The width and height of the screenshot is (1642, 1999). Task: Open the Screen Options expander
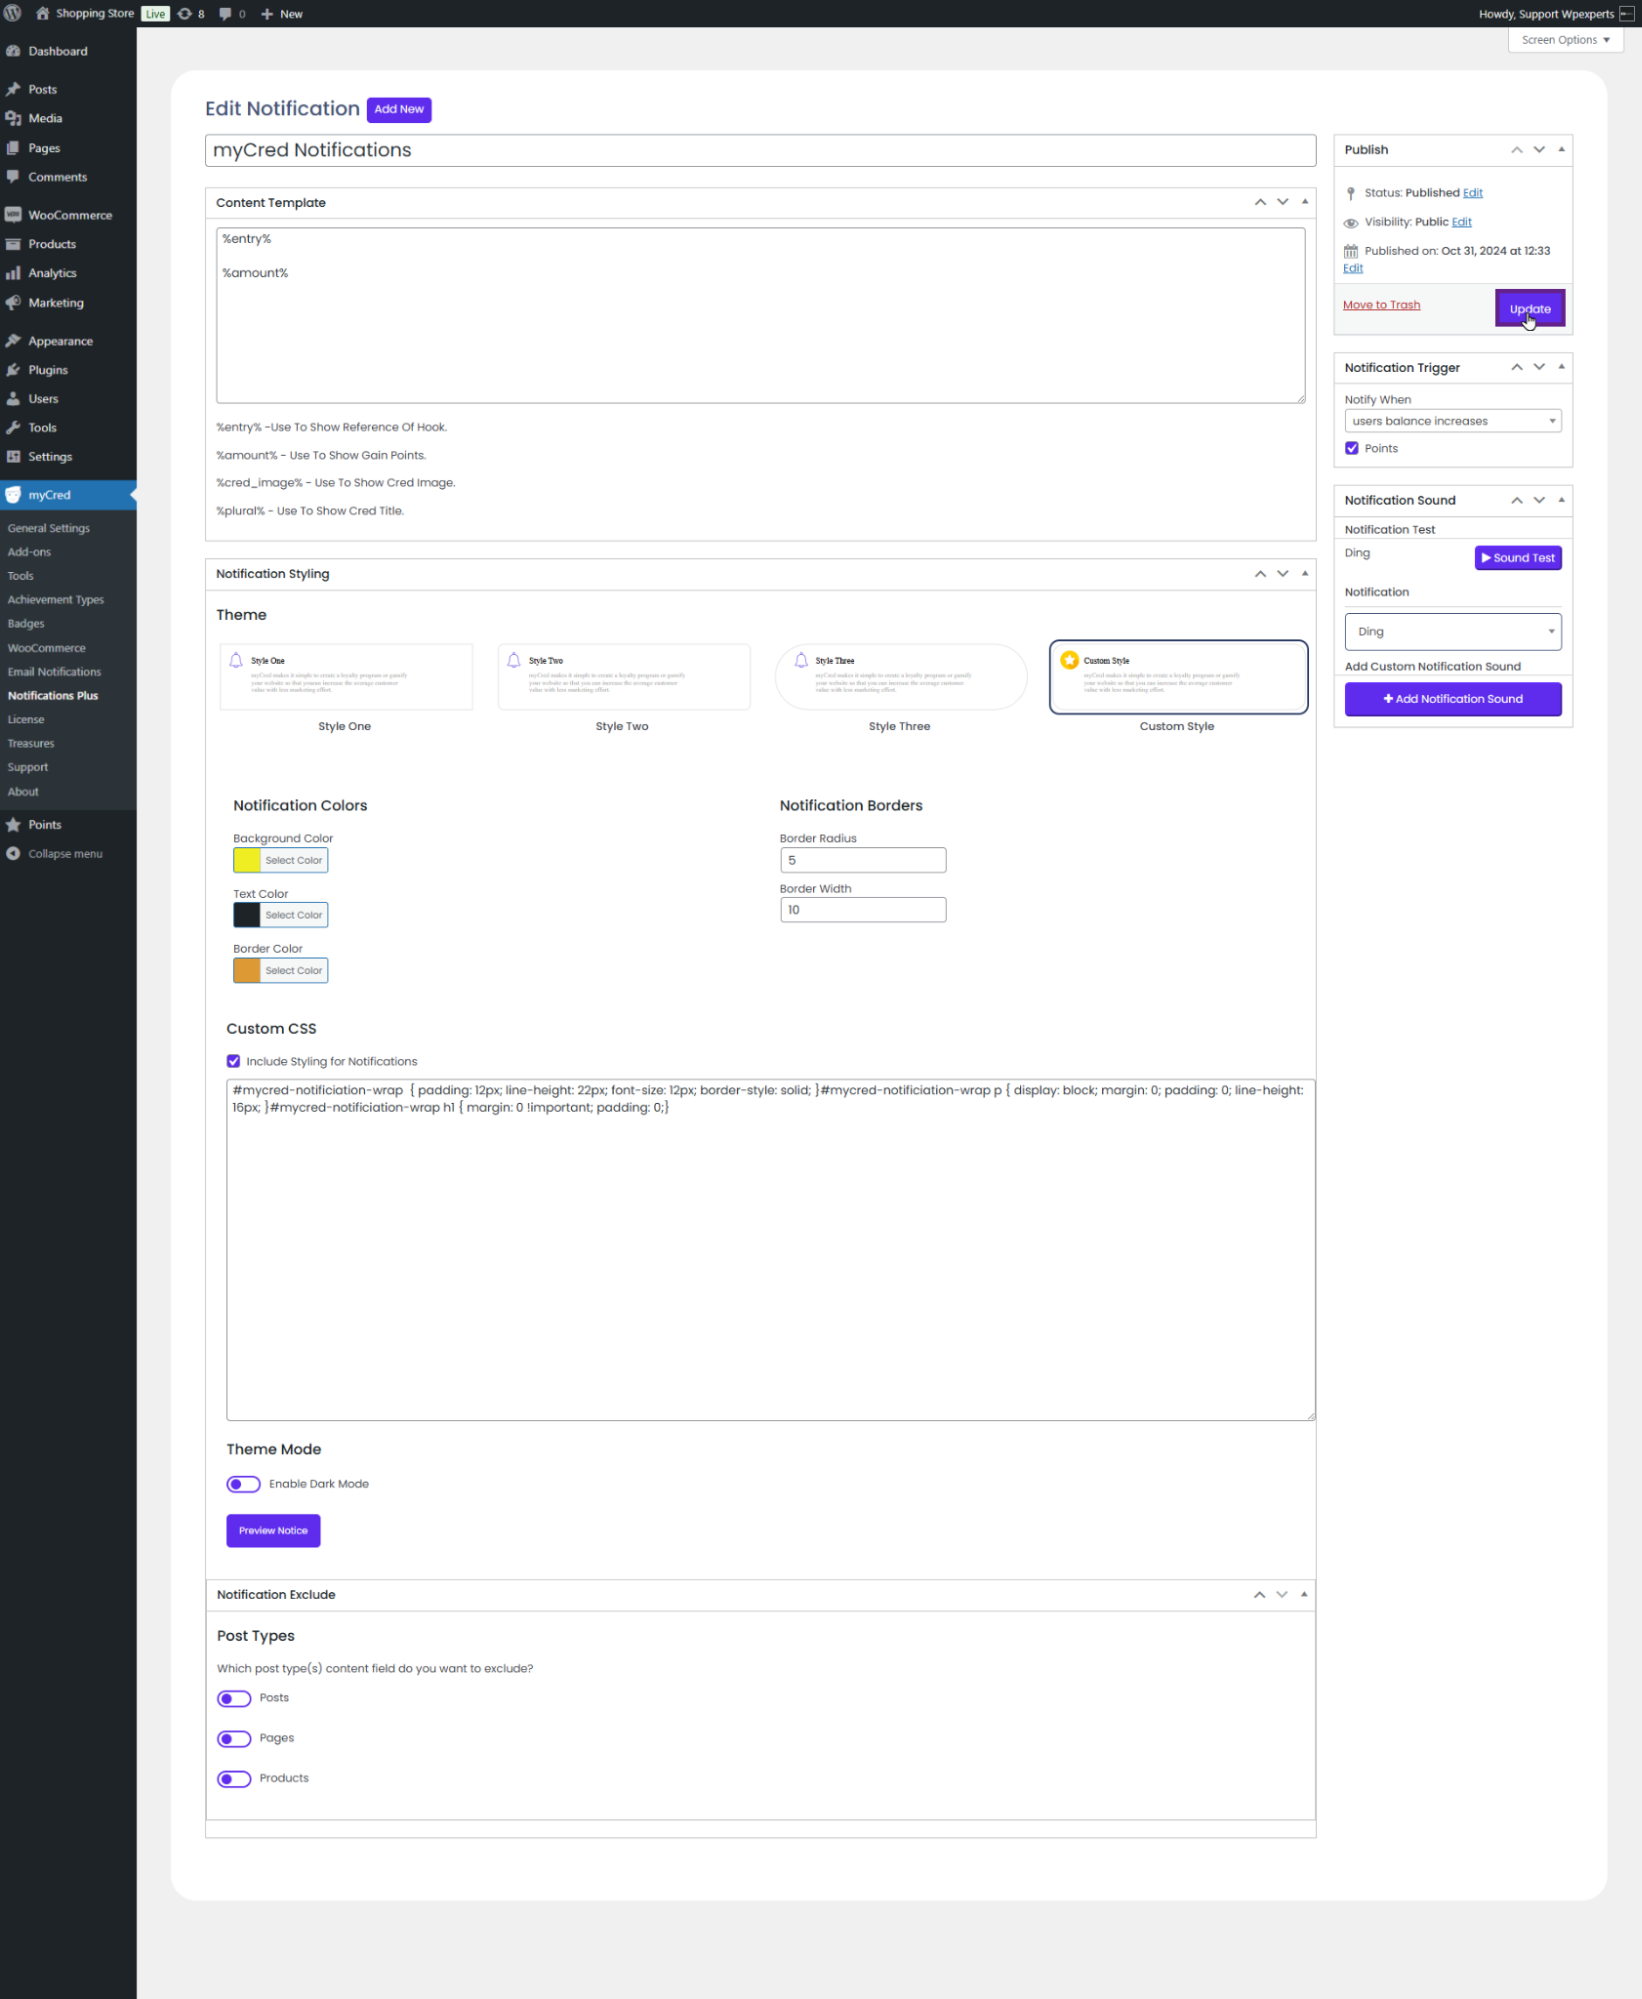pyautogui.click(x=1565, y=40)
